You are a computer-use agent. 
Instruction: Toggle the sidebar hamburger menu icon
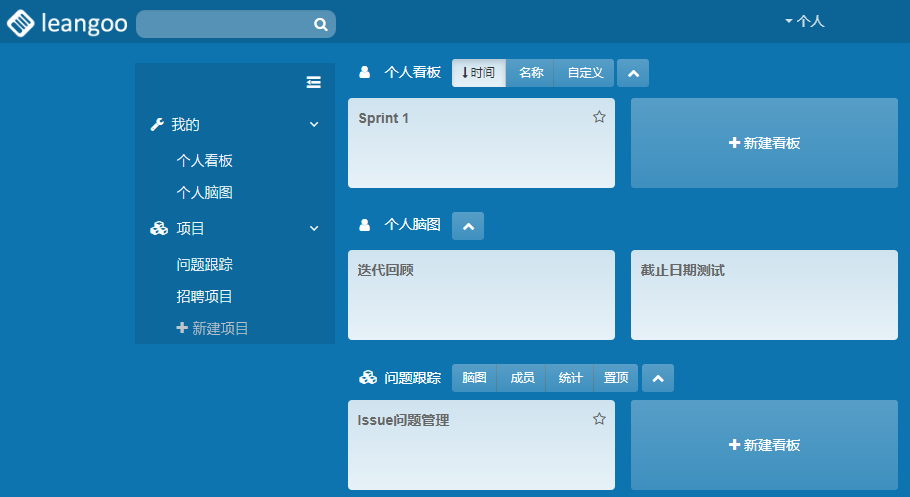tap(313, 83)
